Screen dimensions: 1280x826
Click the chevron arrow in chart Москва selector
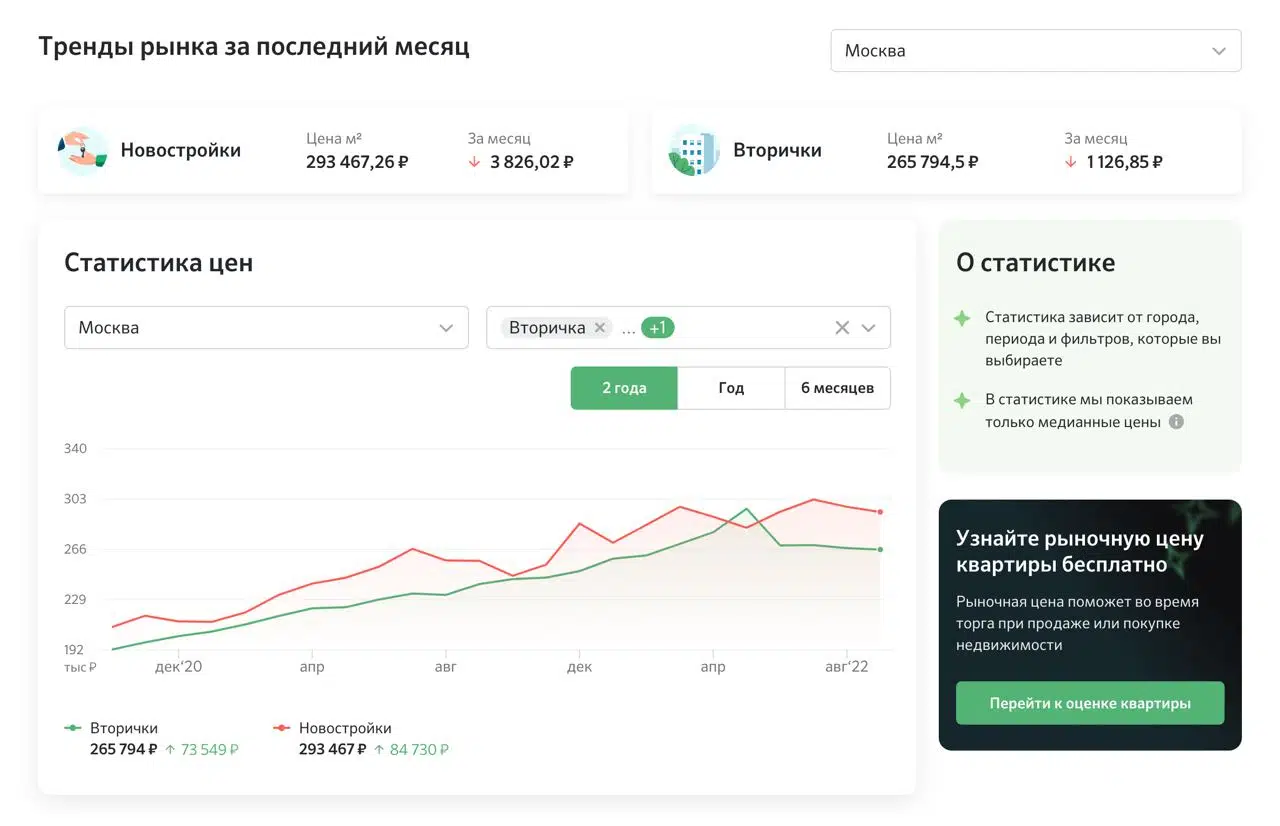tap(446, 328)
